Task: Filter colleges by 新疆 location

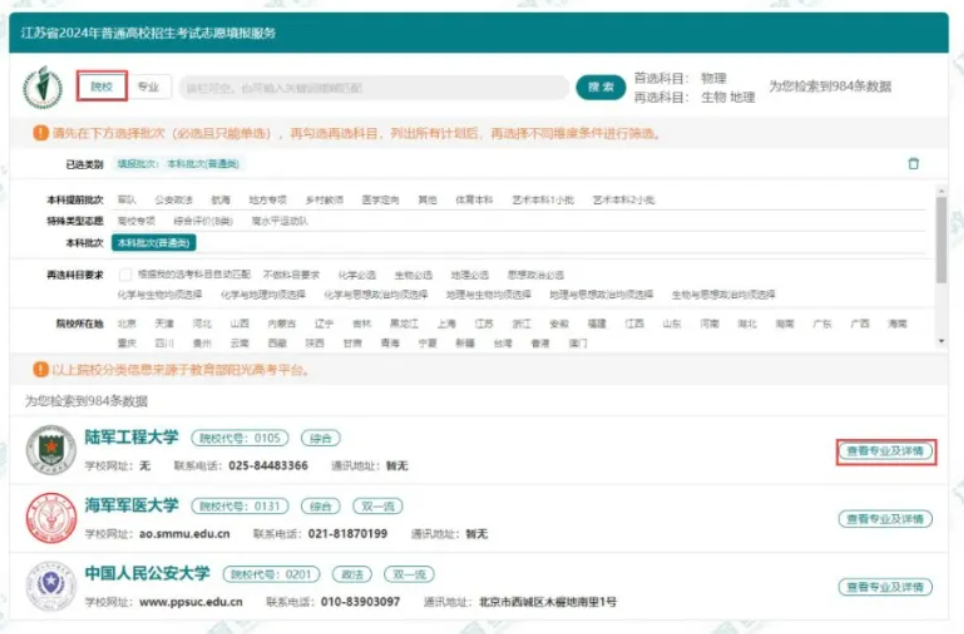Action: [465, 343]
